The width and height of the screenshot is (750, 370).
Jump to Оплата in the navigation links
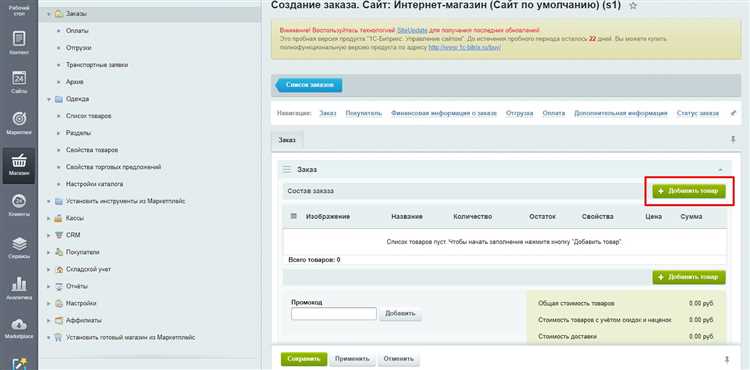click(553, 113)
